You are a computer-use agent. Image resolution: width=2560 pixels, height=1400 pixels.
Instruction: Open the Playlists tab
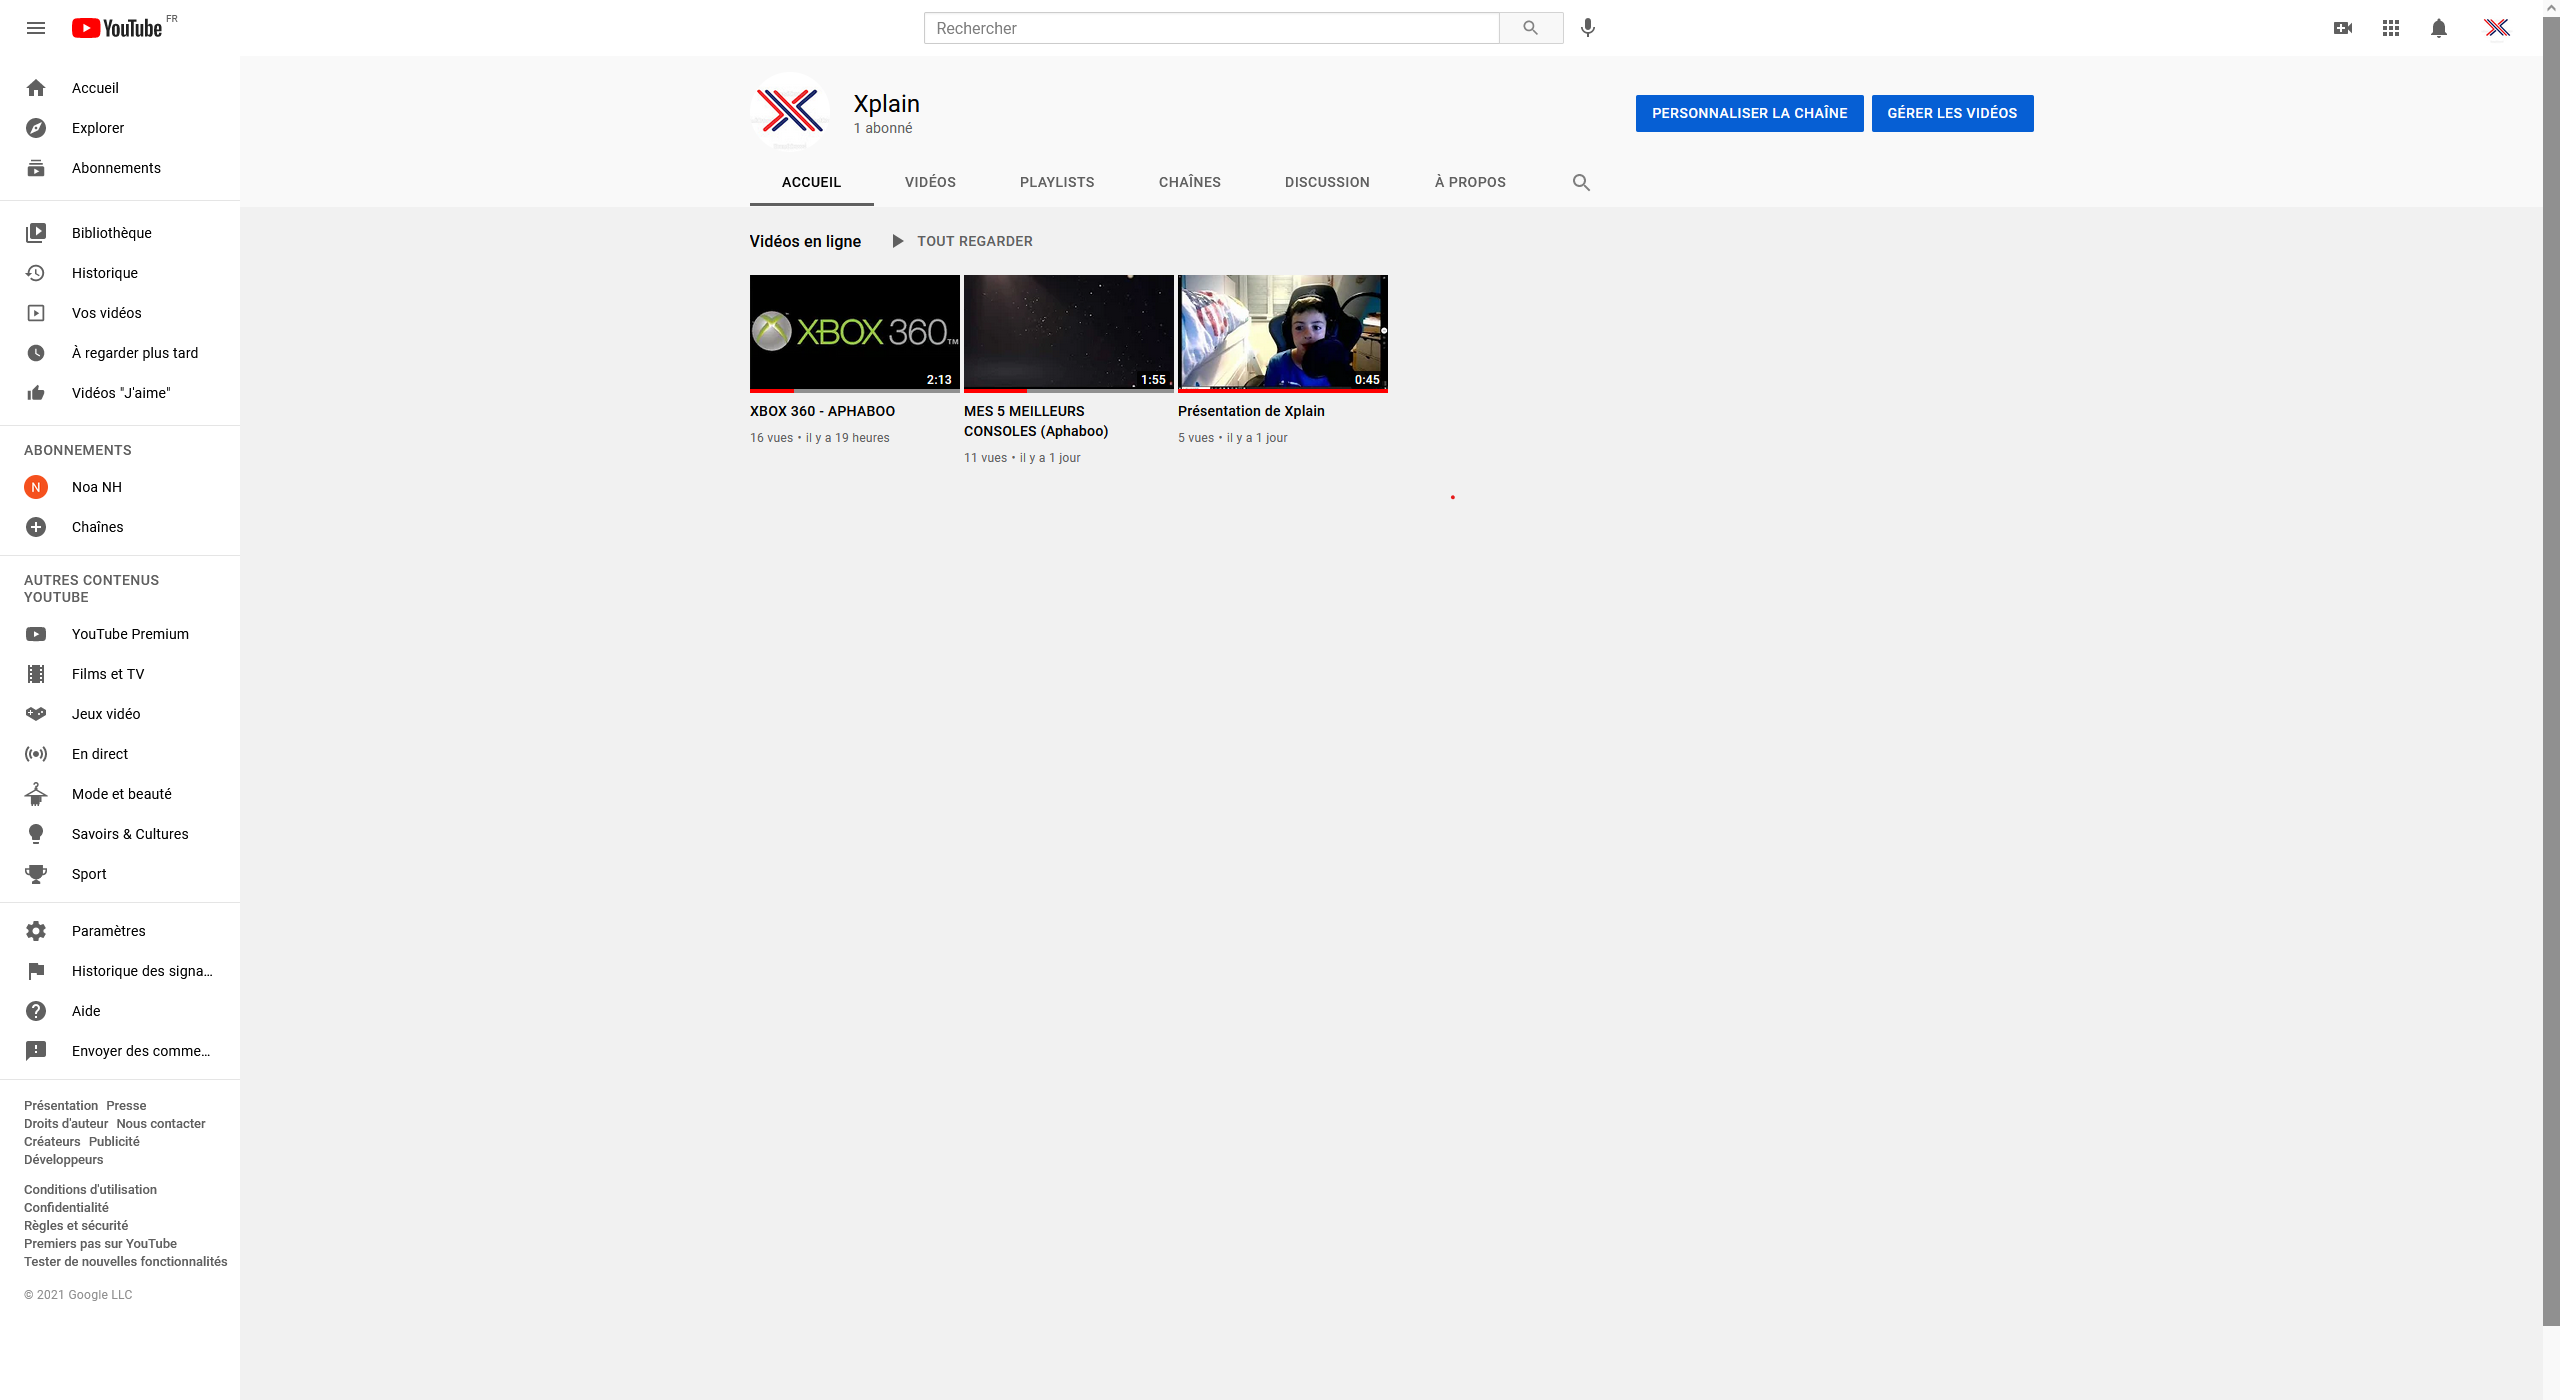coord(1057,182)
